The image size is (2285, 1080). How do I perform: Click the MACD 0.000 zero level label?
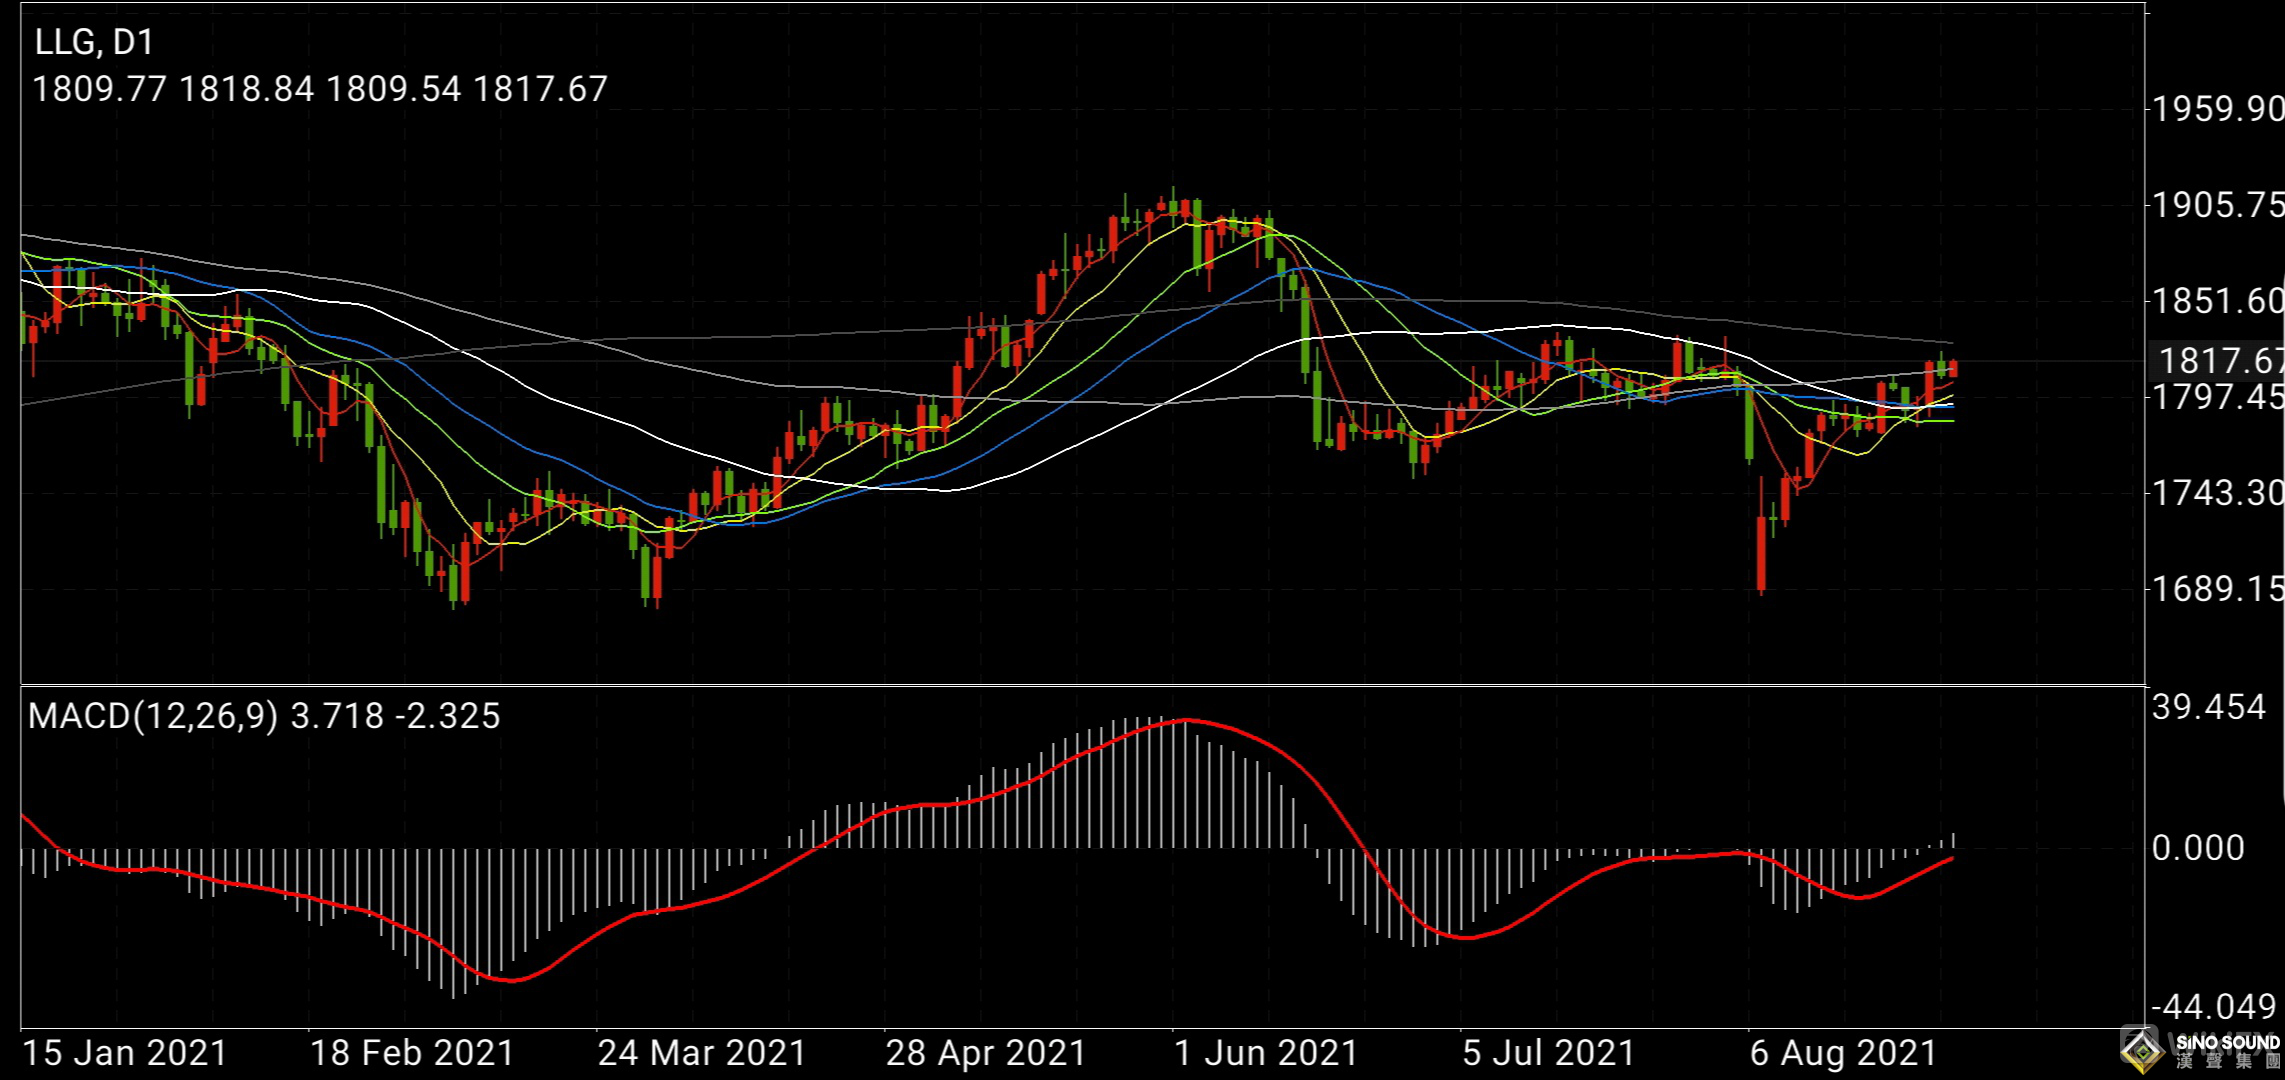tap(2198, 848)
